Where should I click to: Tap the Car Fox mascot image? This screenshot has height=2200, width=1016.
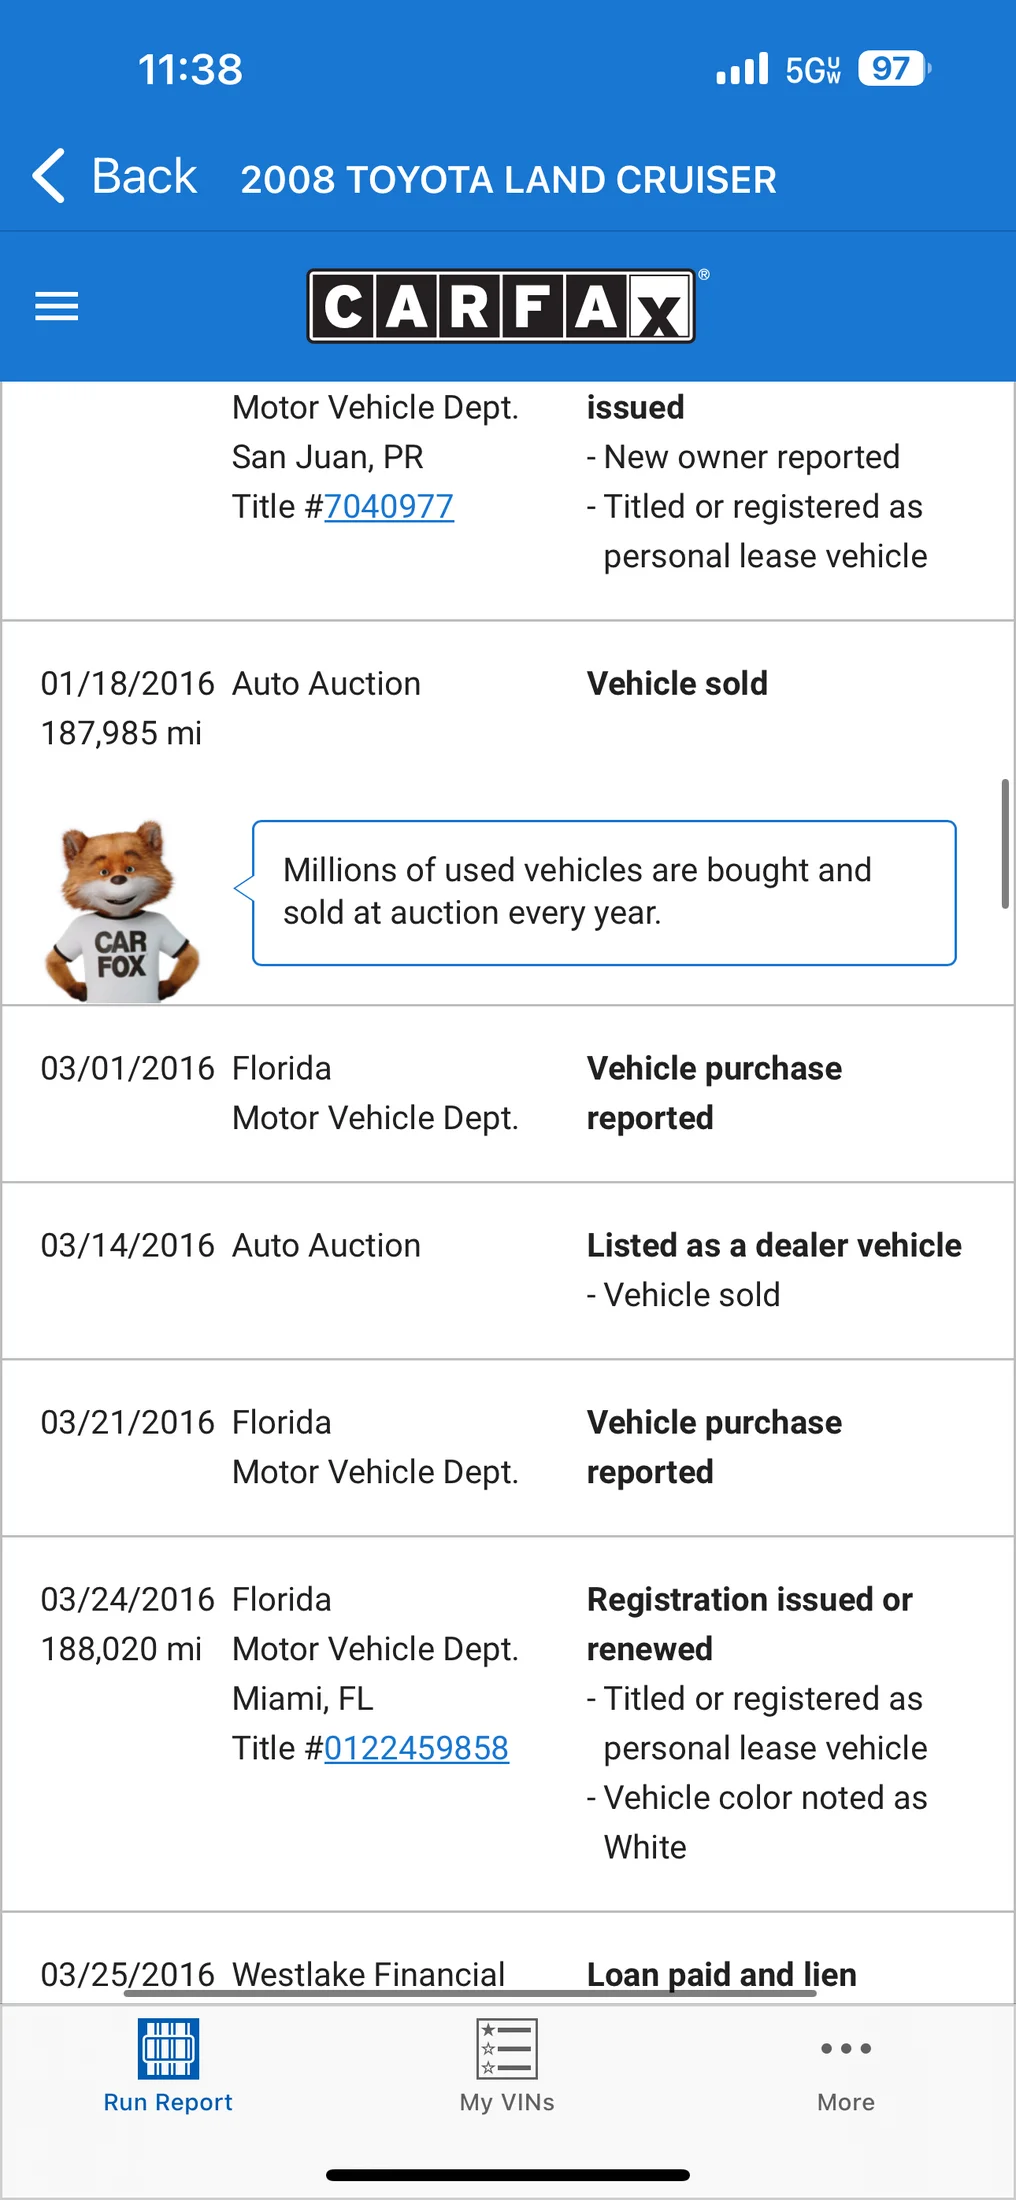[x=121, y=911]
